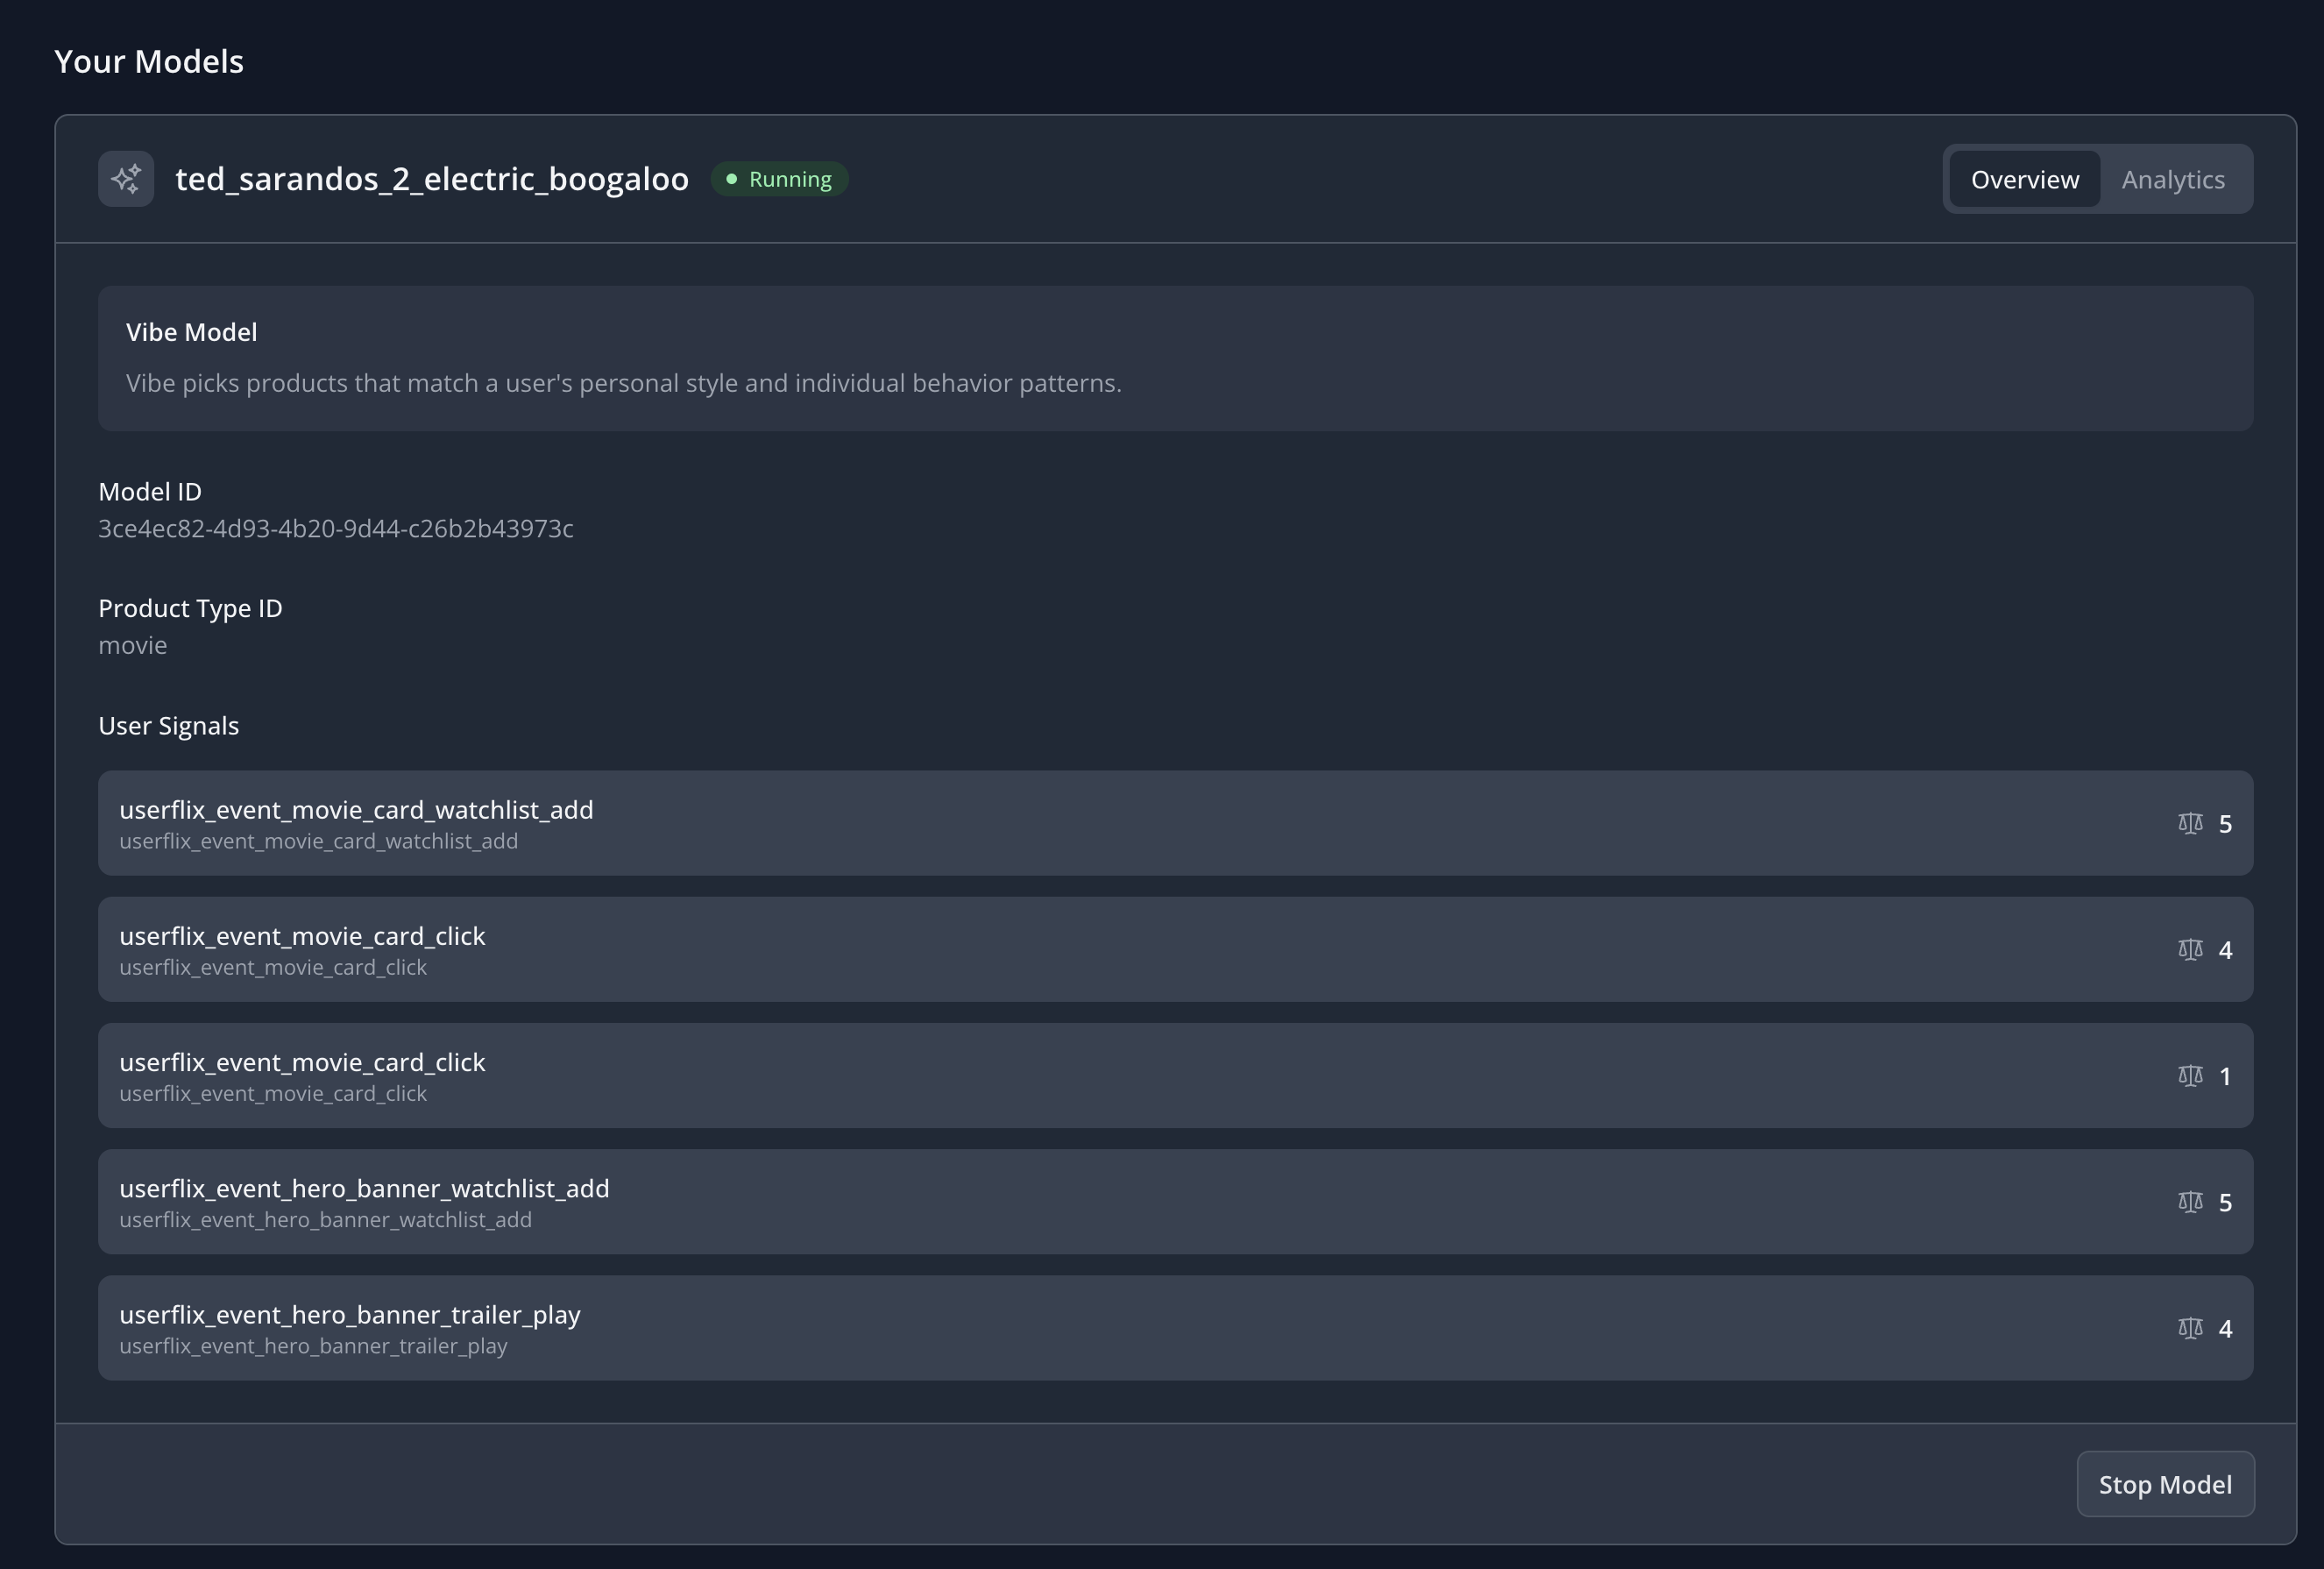Click the Vibe Model heading
2324x1569 pixels.
(192, 332)
